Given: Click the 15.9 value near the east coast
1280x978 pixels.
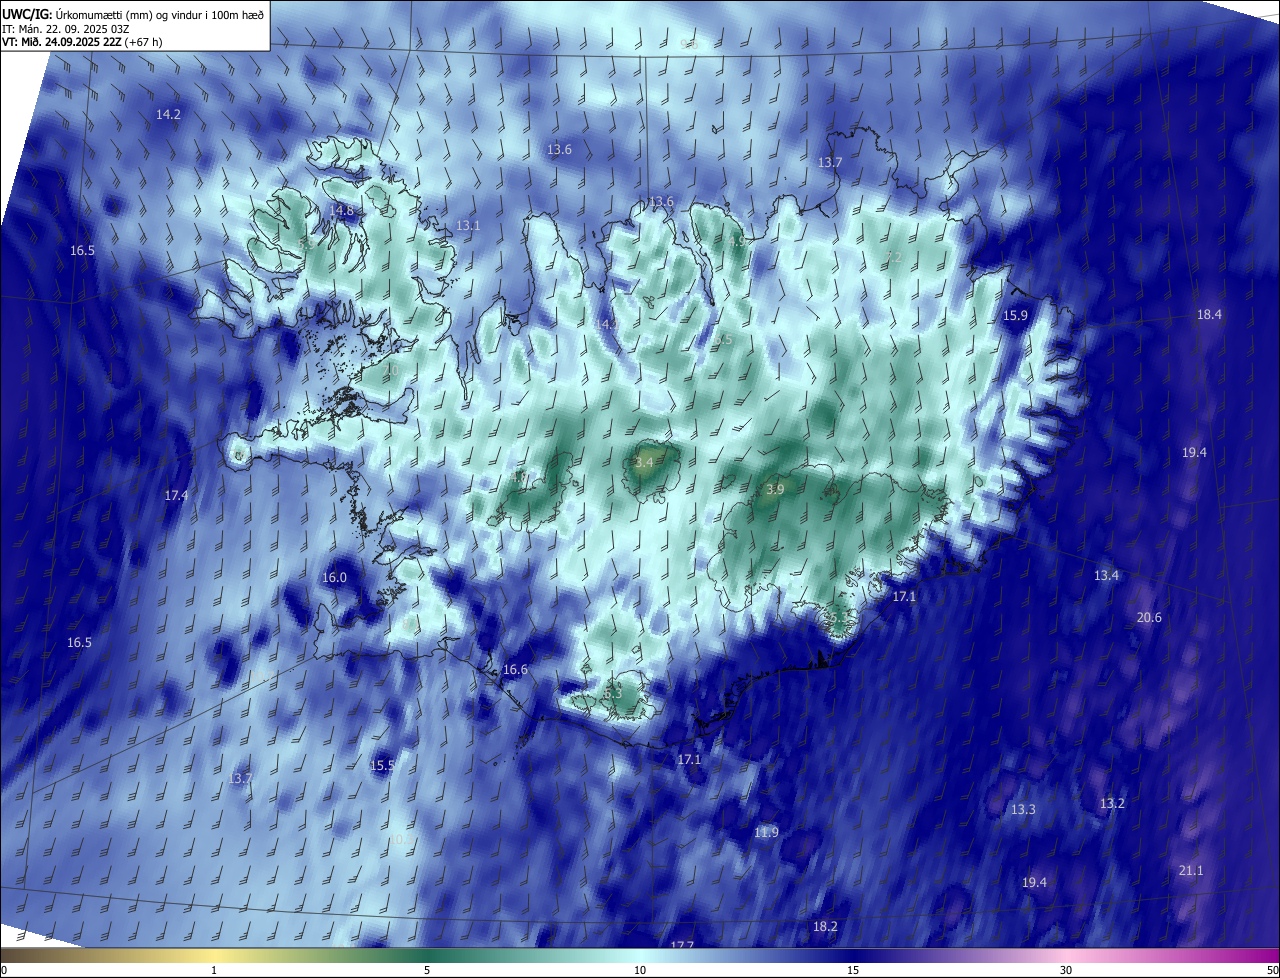Looking at the screenshot, I should 1015,316.
